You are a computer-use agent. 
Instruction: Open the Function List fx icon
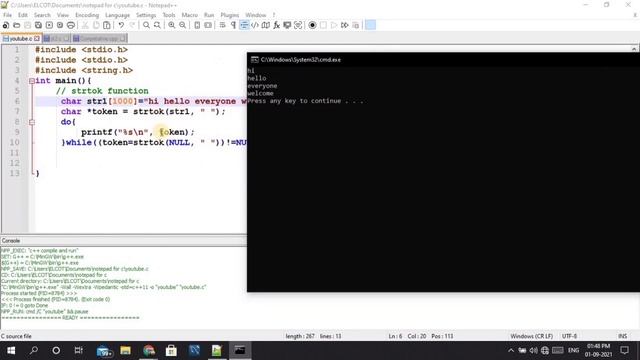tap(276, 25)
